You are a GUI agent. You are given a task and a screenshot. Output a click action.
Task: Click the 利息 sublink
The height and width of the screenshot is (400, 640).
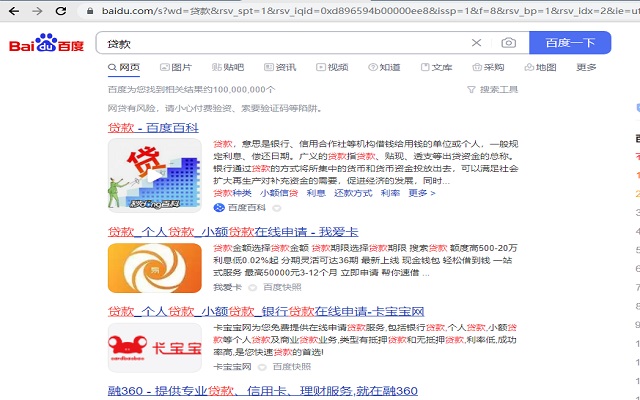click(316, 193)
